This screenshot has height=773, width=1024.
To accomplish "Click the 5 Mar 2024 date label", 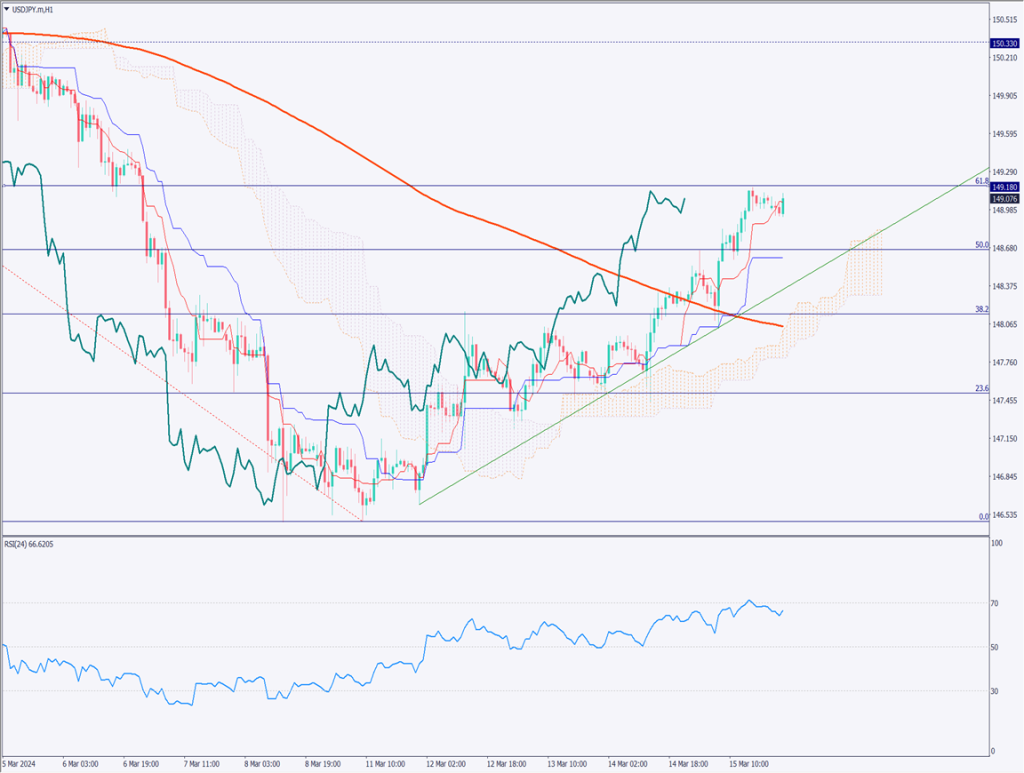I will click(x=24, y=763).
